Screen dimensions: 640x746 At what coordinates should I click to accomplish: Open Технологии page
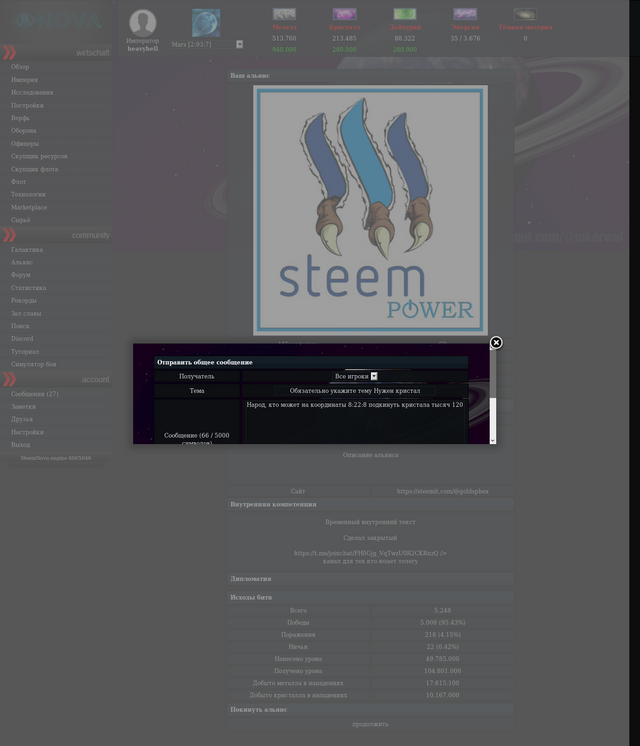[28, 194]
